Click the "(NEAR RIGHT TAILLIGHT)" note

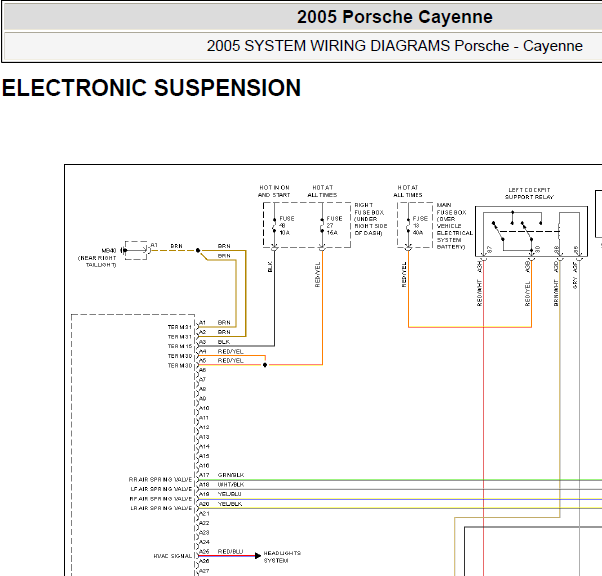pos(97,262)
